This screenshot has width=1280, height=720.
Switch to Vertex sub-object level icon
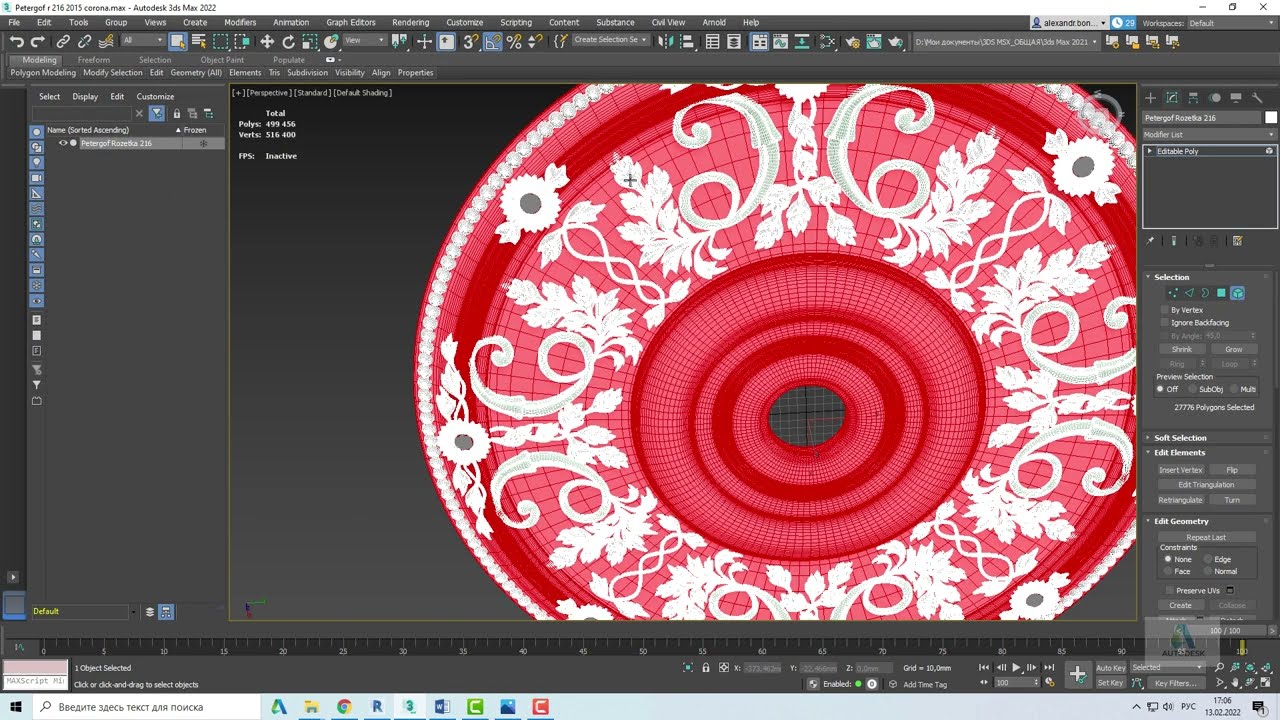(x=1173, y=293)
